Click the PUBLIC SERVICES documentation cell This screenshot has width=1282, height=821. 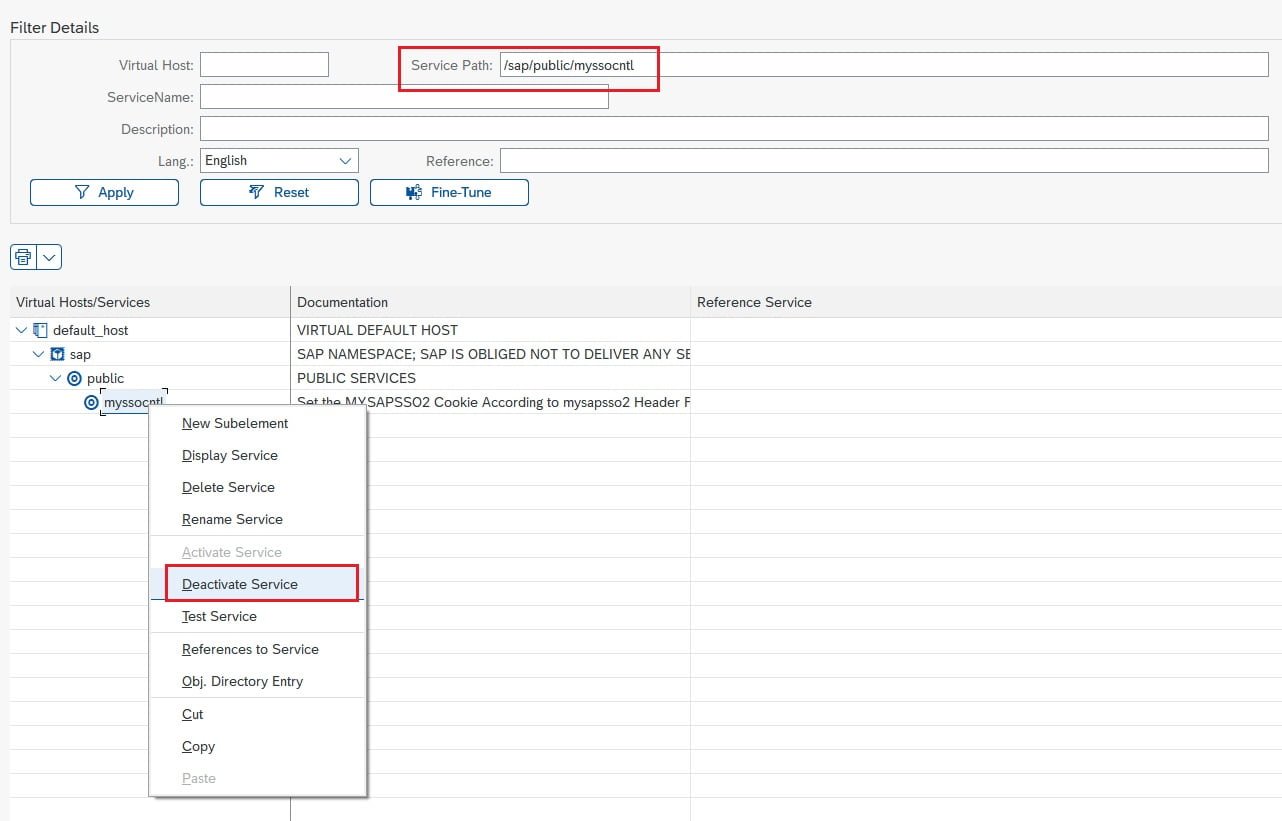point(490,378)
